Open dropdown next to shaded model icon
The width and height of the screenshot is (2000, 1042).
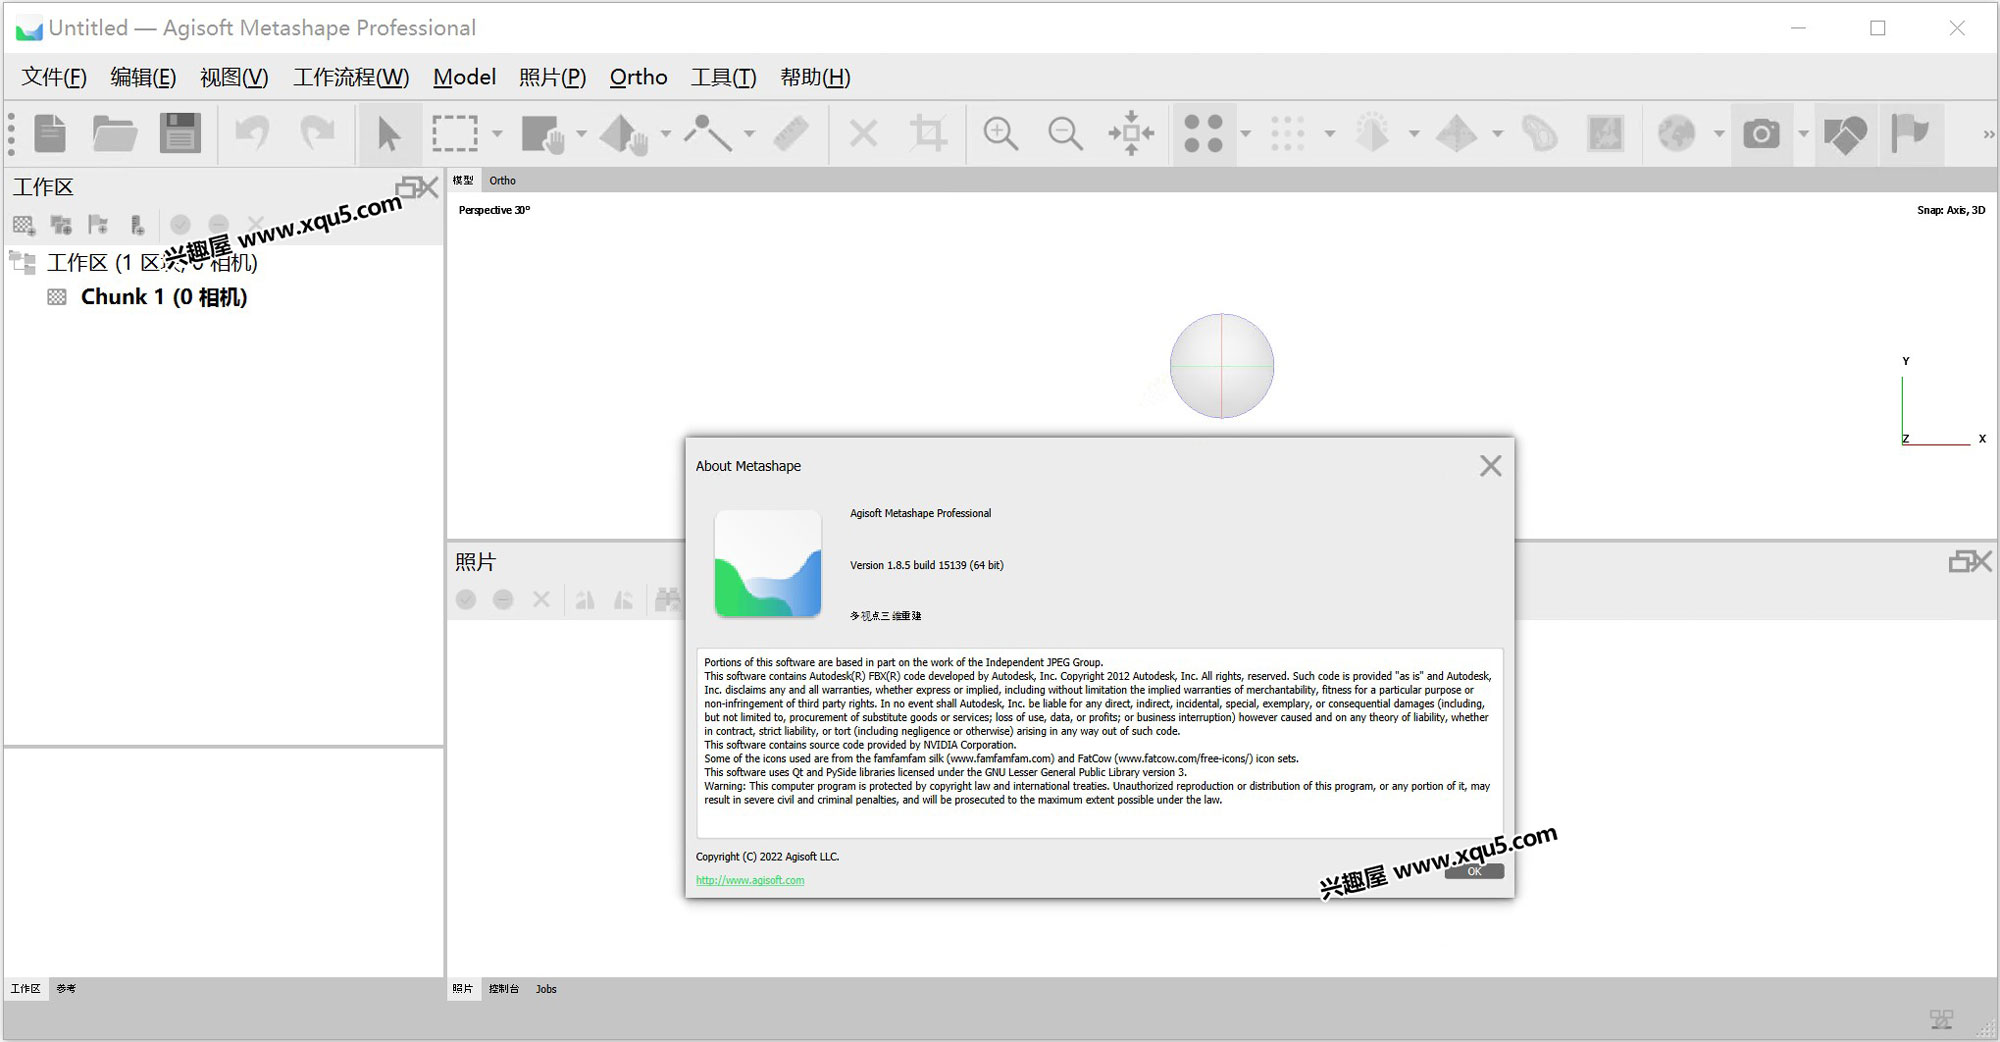[1413, 134]
